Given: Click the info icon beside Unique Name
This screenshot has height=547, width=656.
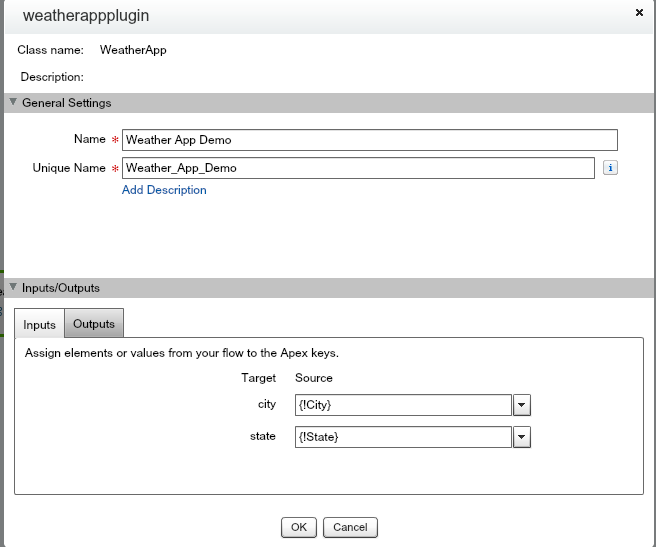Looking at the screenshot, I should click(611, 168).
